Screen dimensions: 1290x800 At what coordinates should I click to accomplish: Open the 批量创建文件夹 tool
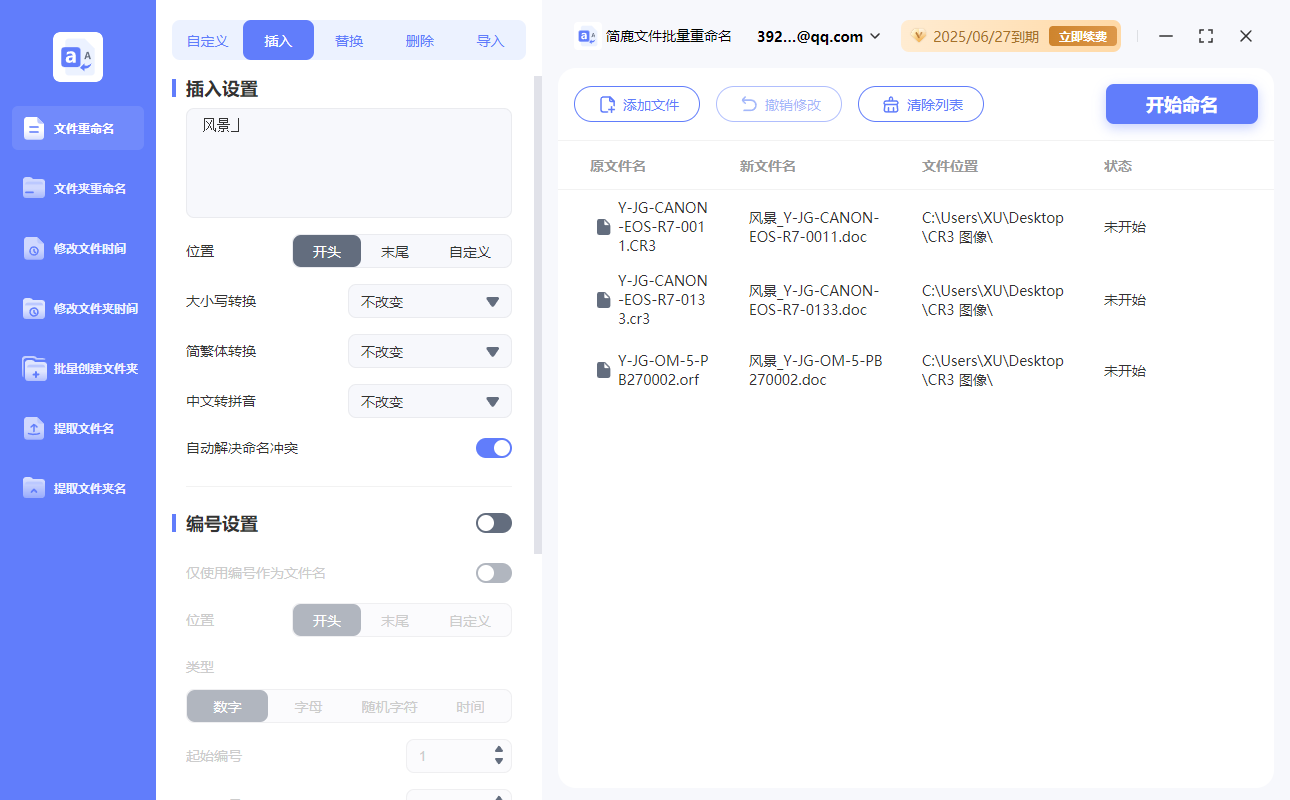click(x=77, y=368)
